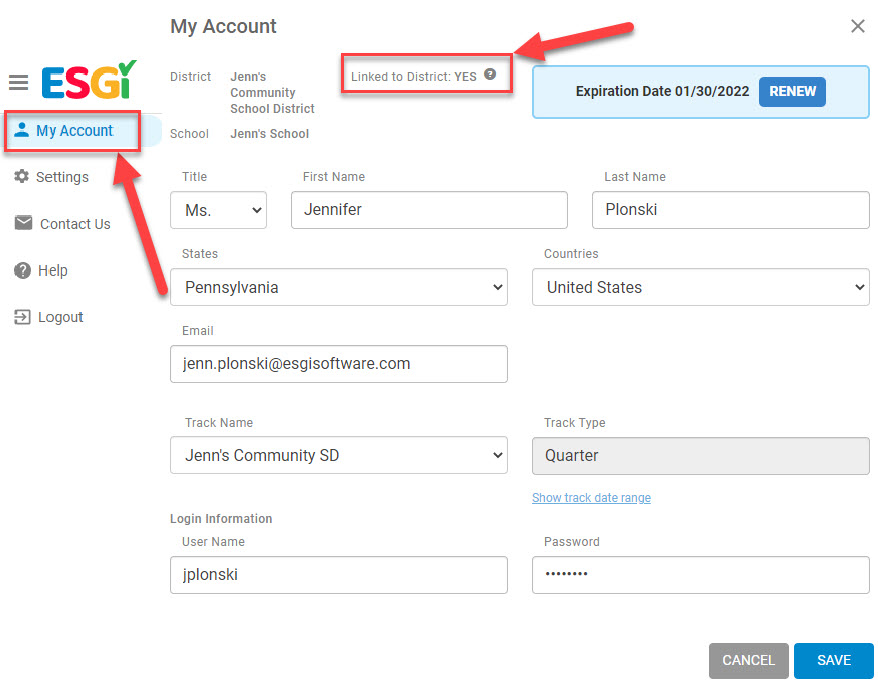Screen dimensions: 878x689
Task: Click the SAVE button
Action: point(833,660)
